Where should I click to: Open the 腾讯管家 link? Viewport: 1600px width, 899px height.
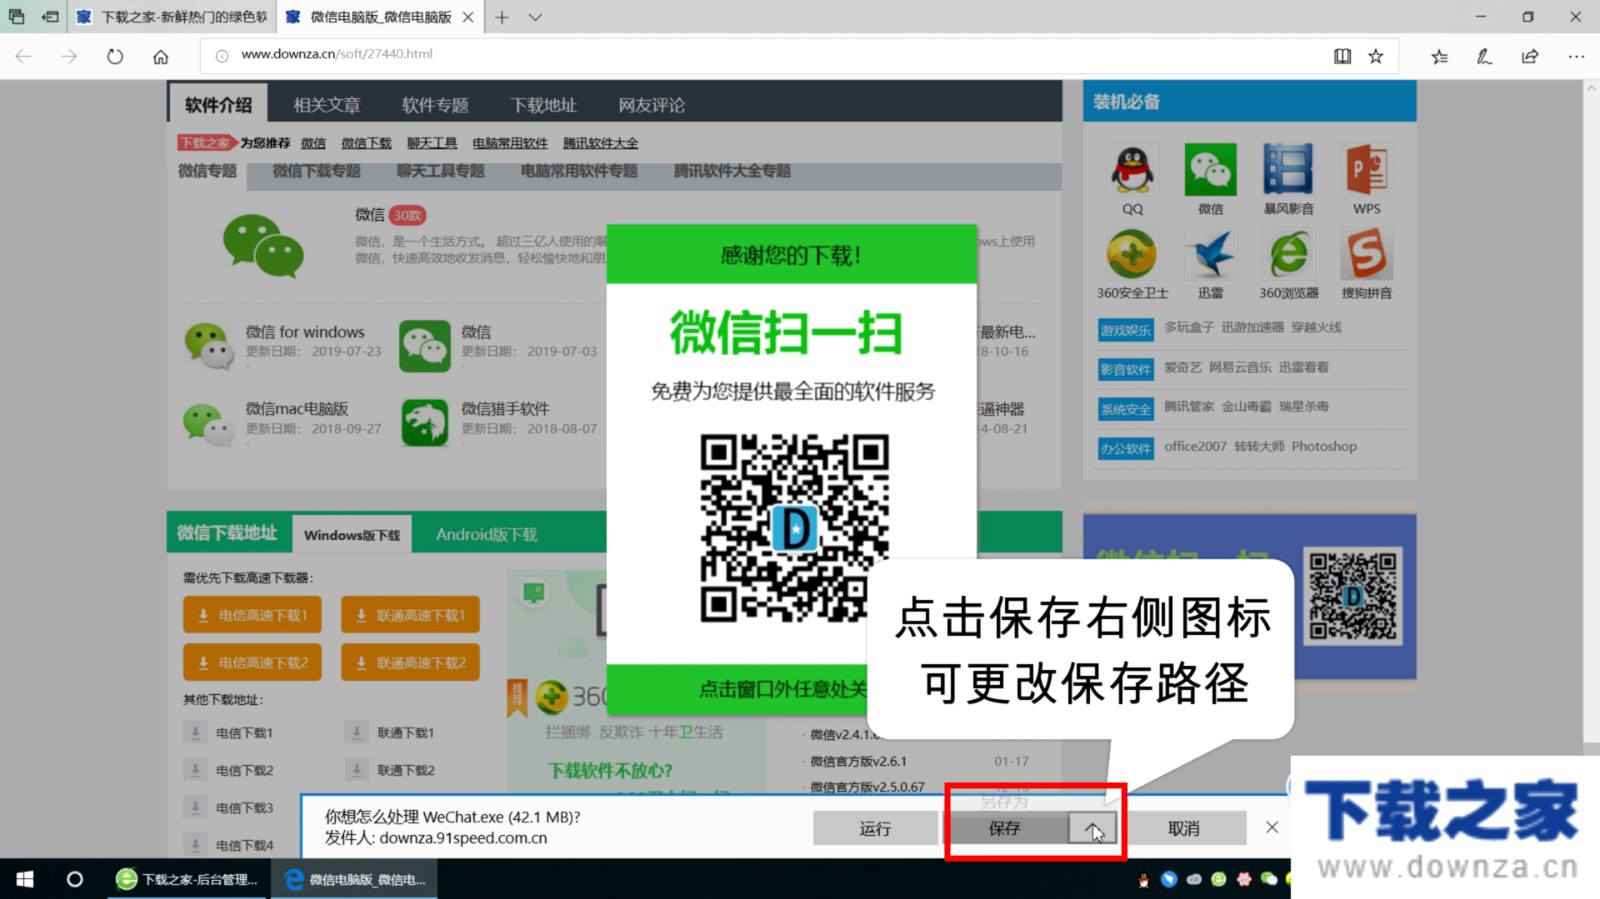(1189, 406)
